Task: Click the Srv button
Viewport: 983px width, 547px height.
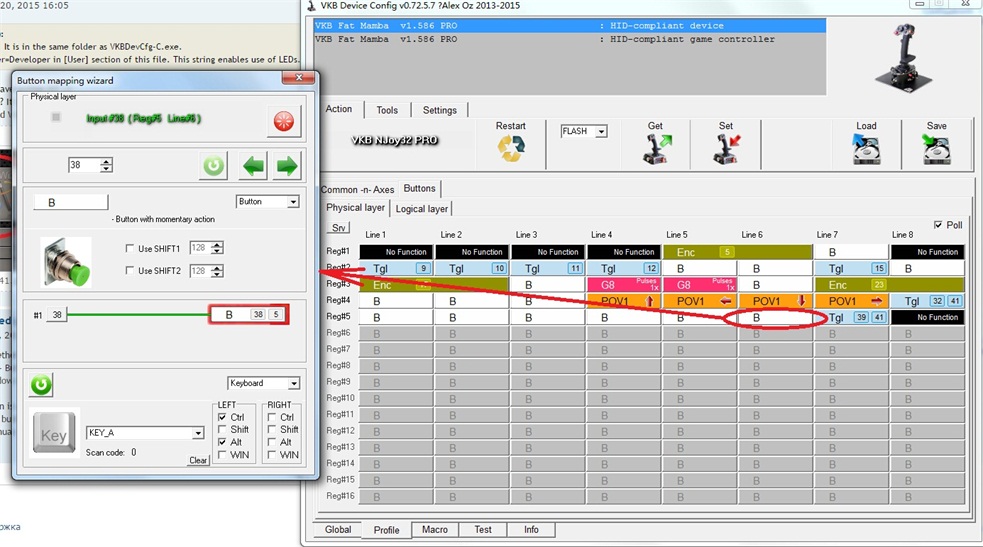Action: [339, 227]
